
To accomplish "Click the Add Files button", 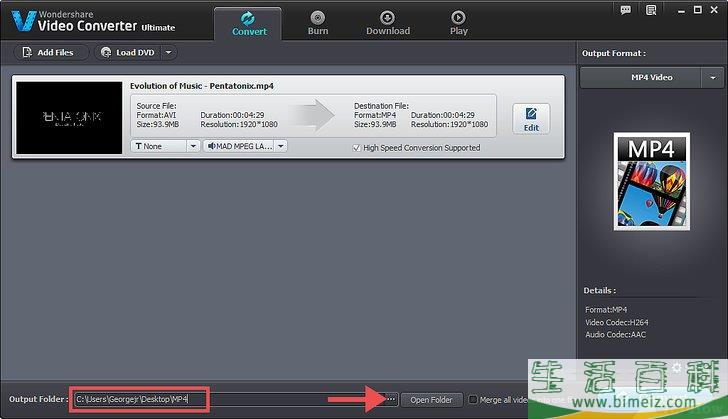I will tap(50, 52).
